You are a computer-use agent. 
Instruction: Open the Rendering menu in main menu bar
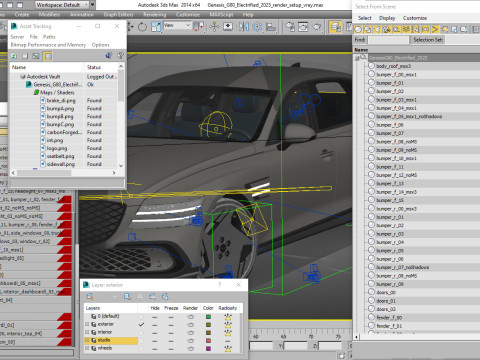click(x=155, y=15)
